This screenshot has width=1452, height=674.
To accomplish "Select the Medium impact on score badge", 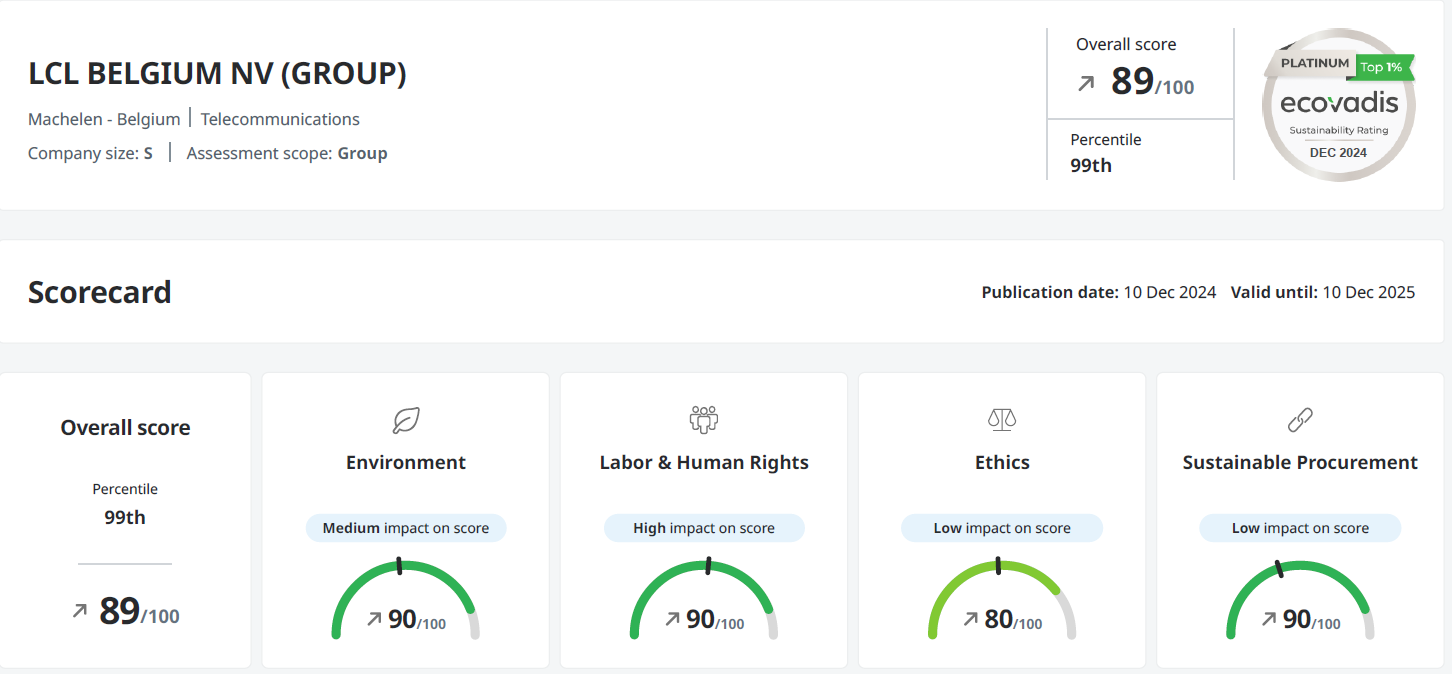I will pyautogui.click(x=406, y=528).
